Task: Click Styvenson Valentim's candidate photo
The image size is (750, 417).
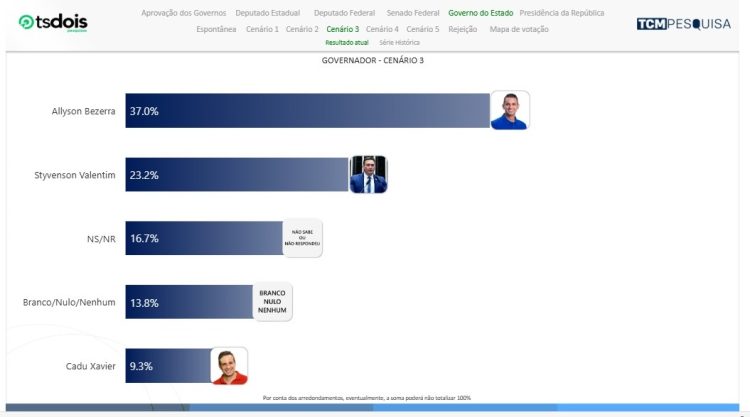Action: [368, 174]
